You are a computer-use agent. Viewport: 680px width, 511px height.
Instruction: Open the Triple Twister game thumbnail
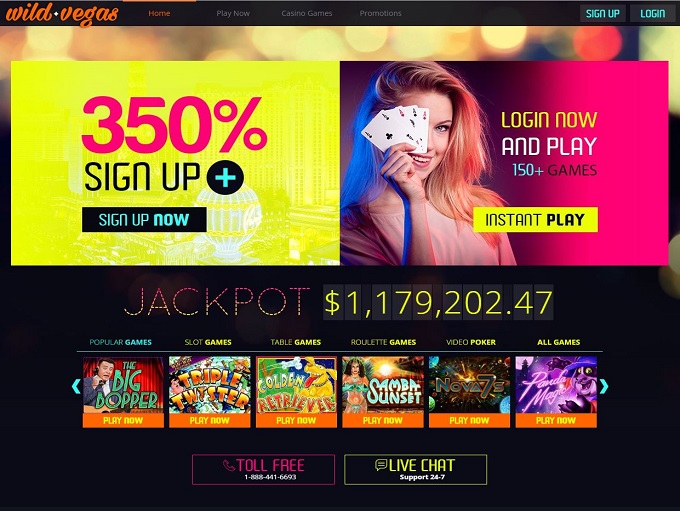[x=209, y=384]
